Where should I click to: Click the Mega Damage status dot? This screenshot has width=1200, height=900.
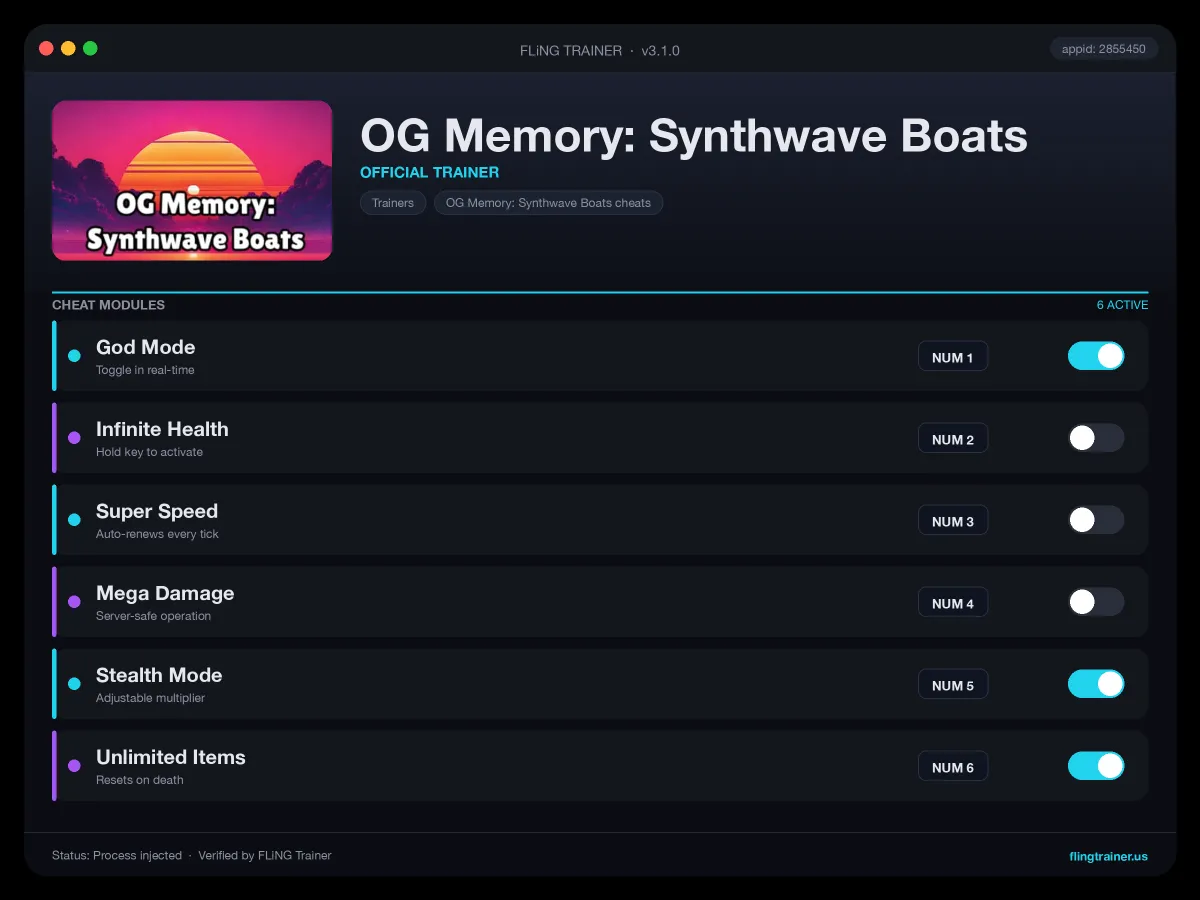(74, 602)
